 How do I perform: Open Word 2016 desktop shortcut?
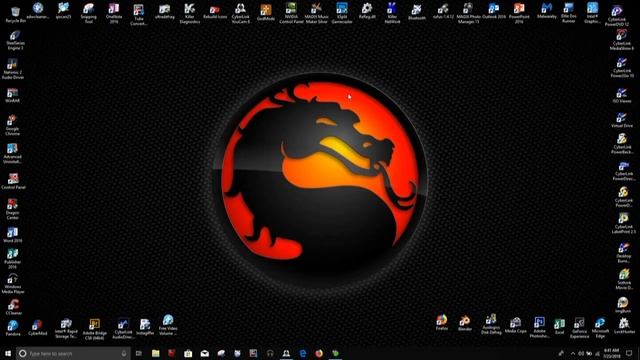12,235
